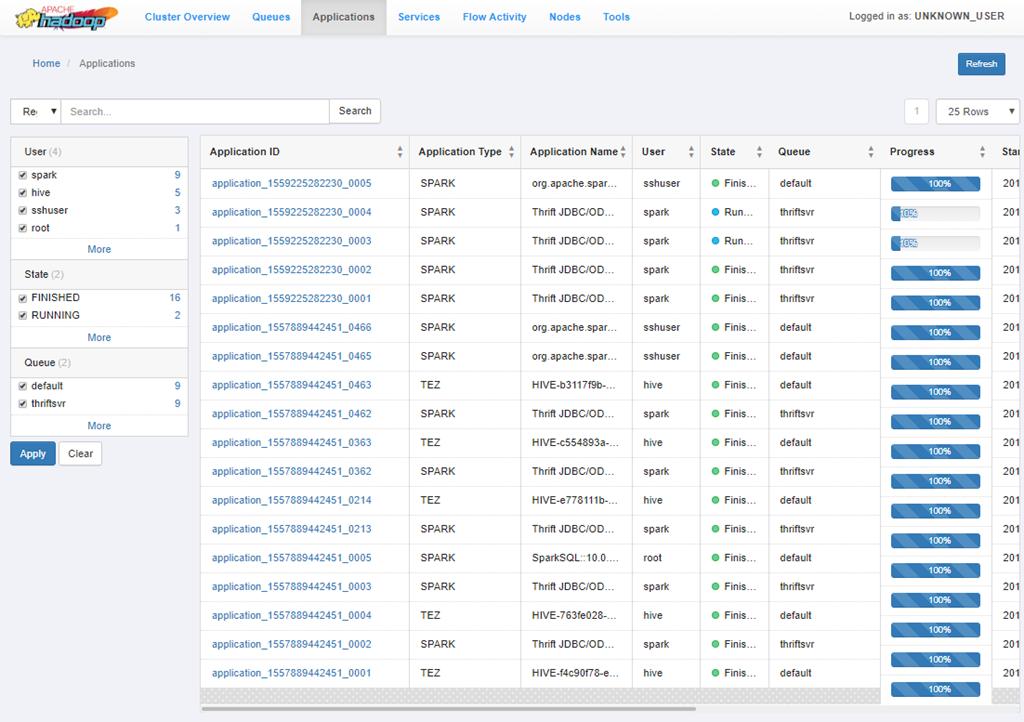Toggle the hive user checkbox
Image resolution: width=1024 pixels, height=722 pixels.
pos(23,193)
